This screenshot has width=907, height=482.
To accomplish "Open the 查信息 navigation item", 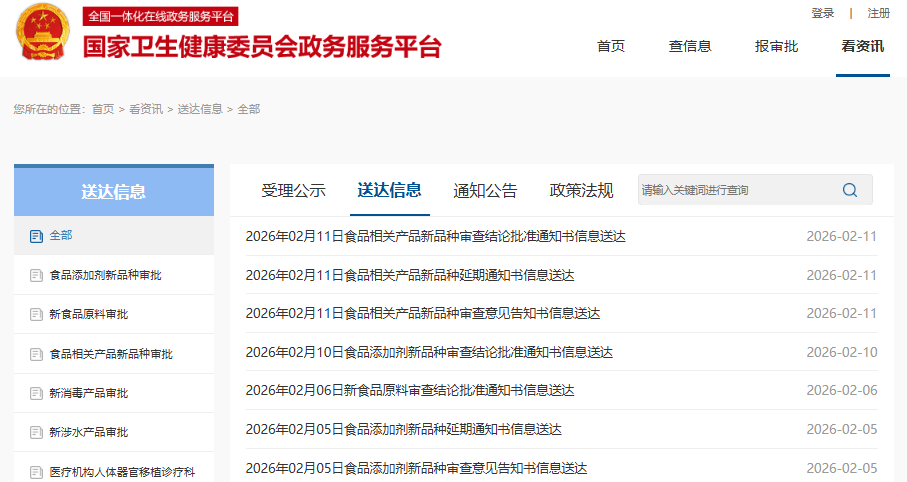I will pyautogui.click(x=690, y=46).
